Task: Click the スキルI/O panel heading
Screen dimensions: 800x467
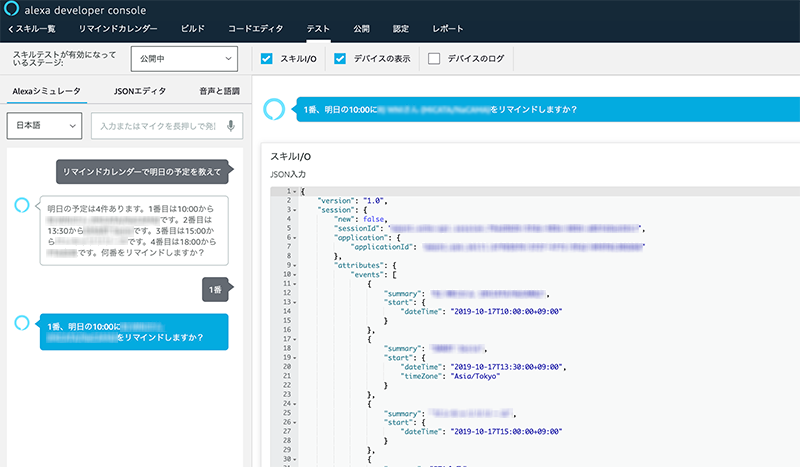Action: (290, 157)
